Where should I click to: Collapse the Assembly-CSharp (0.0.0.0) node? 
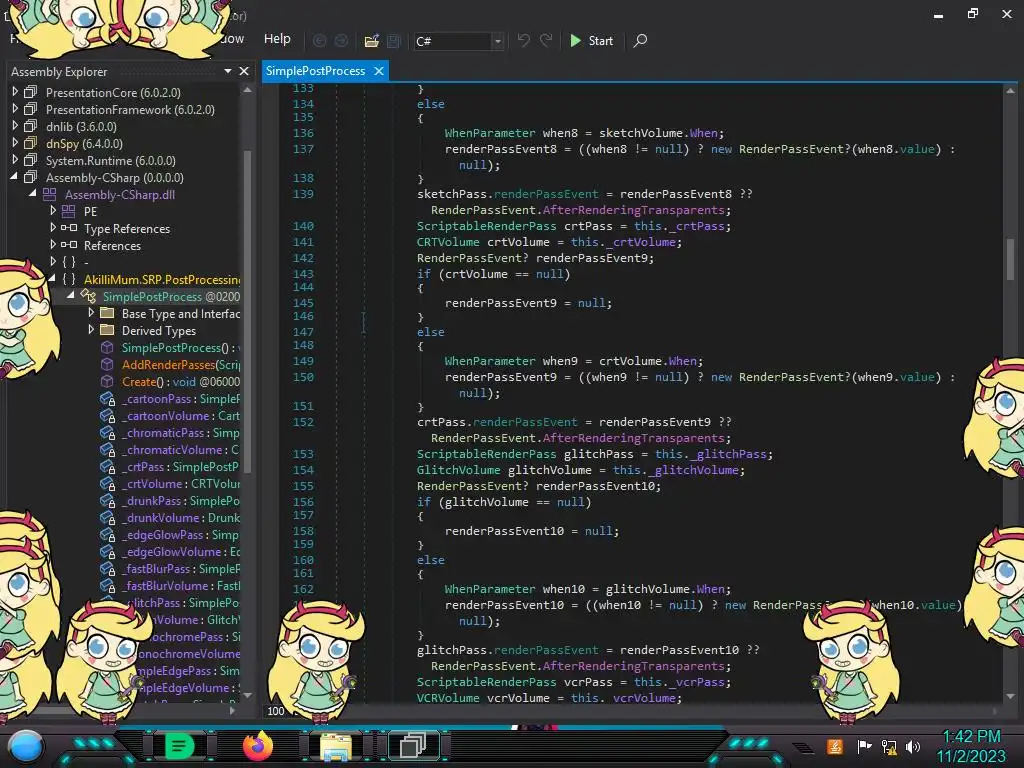[x=14, y=177]
